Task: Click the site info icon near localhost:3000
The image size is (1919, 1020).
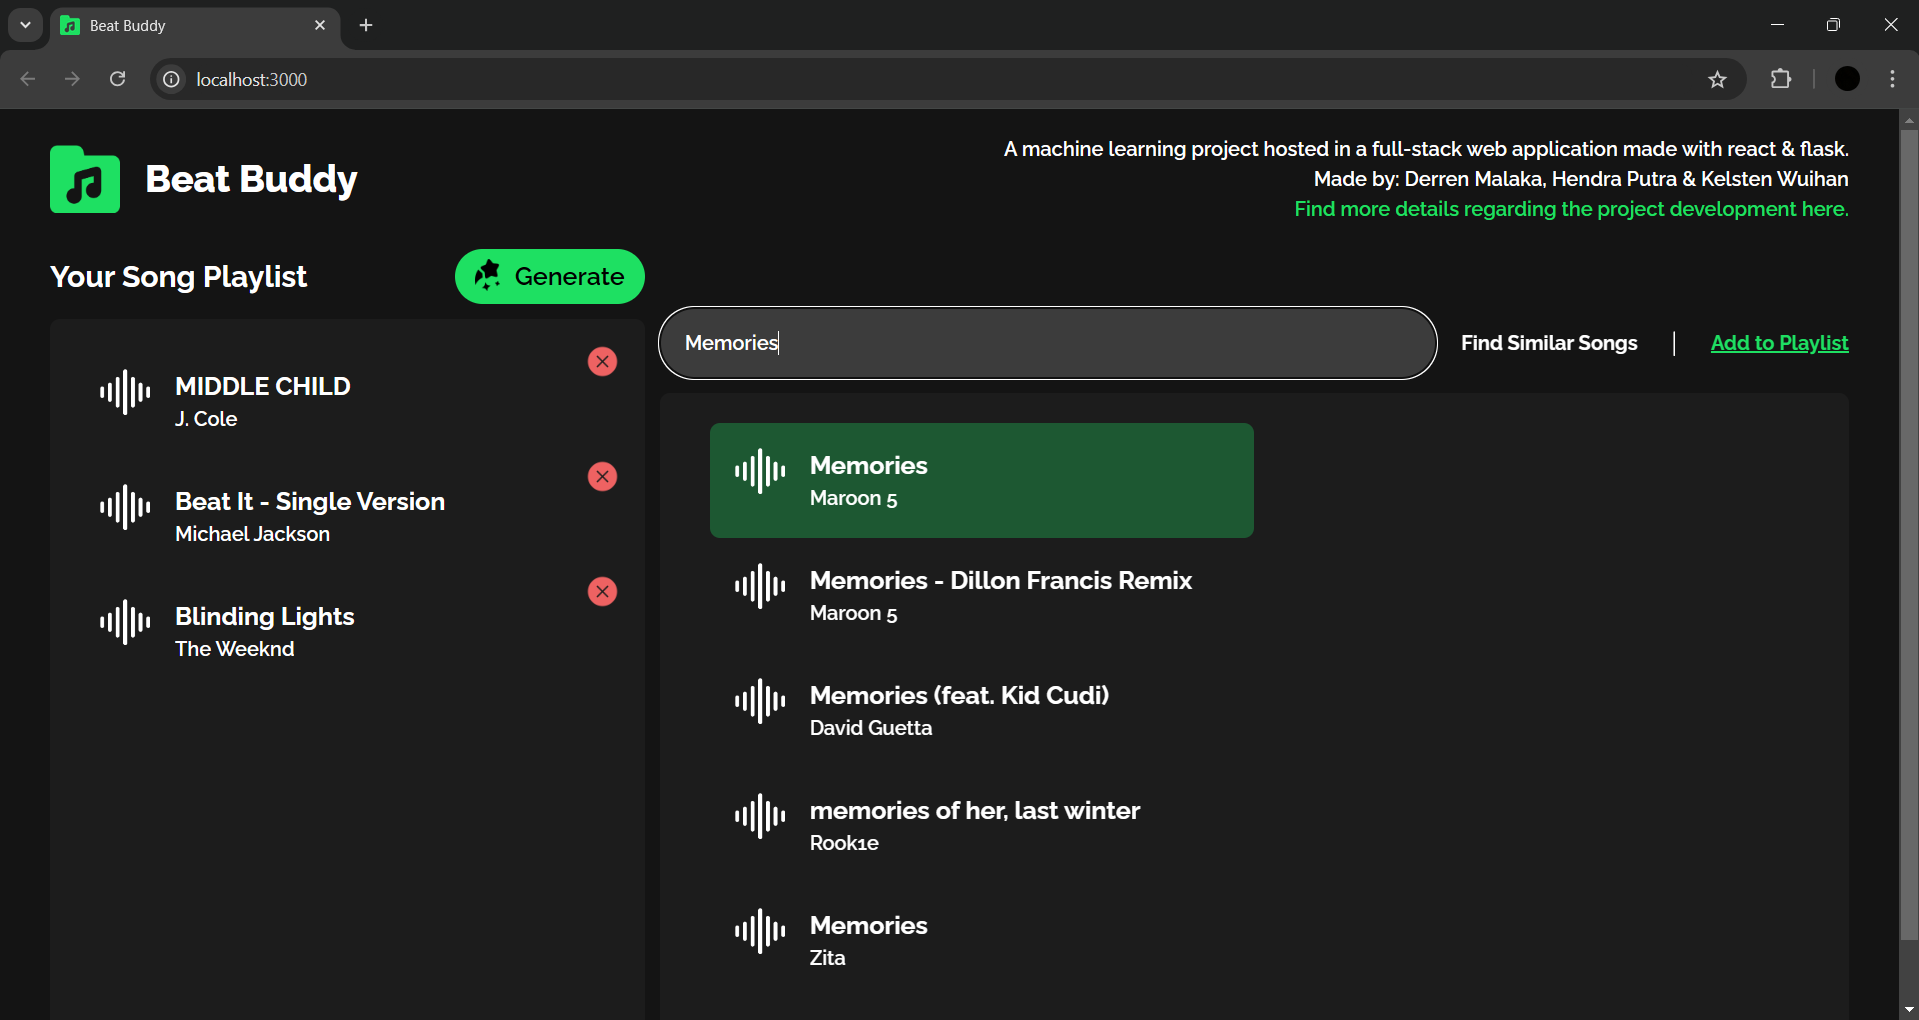Action: tap(170, 79)
